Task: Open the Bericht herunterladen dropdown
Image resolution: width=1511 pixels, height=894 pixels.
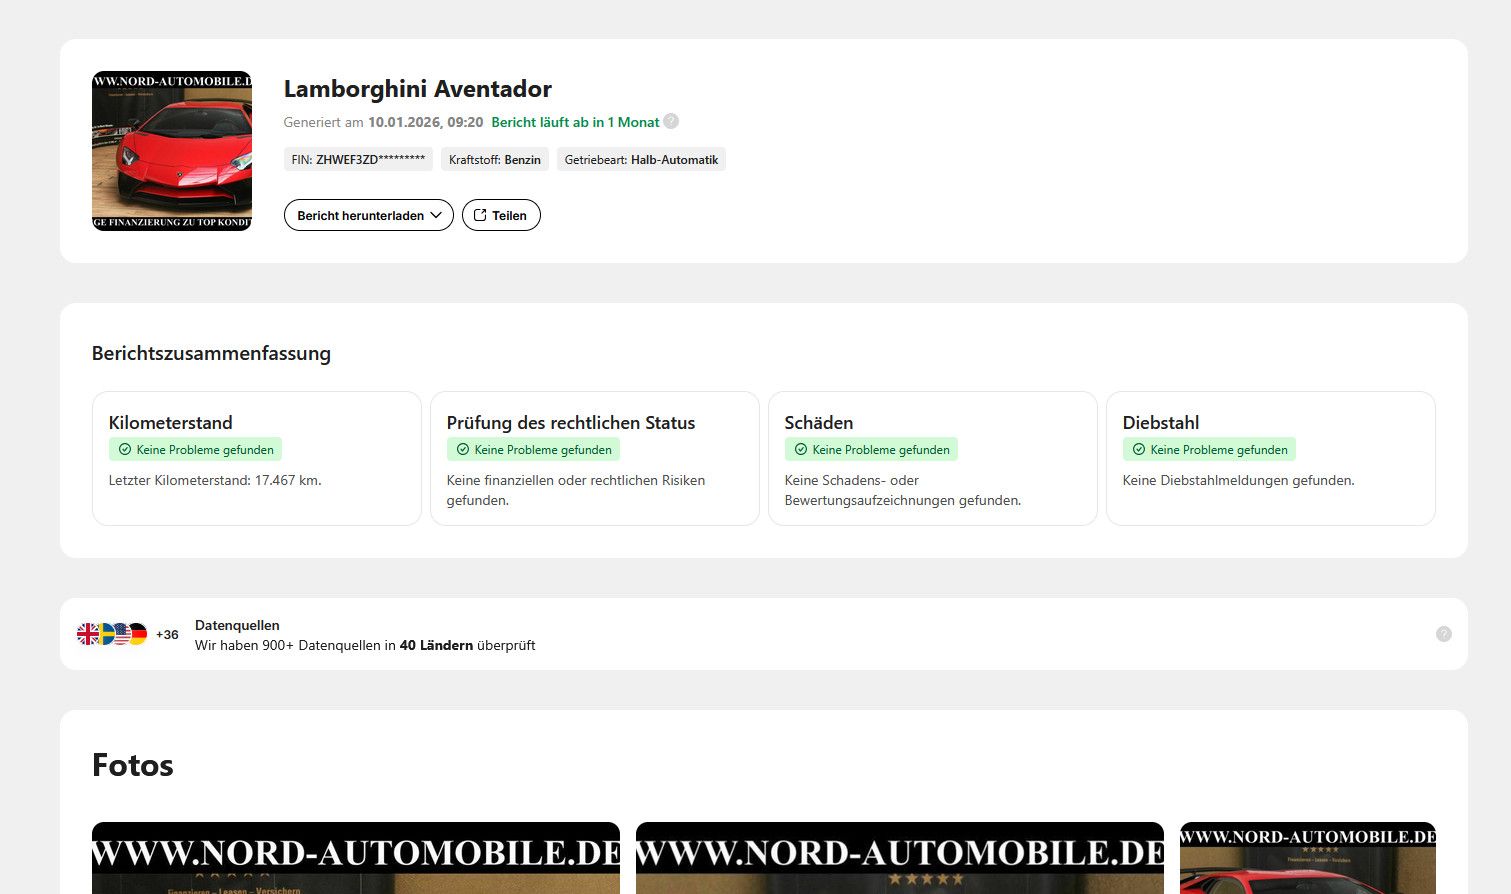Action: (x=368, y=215)
